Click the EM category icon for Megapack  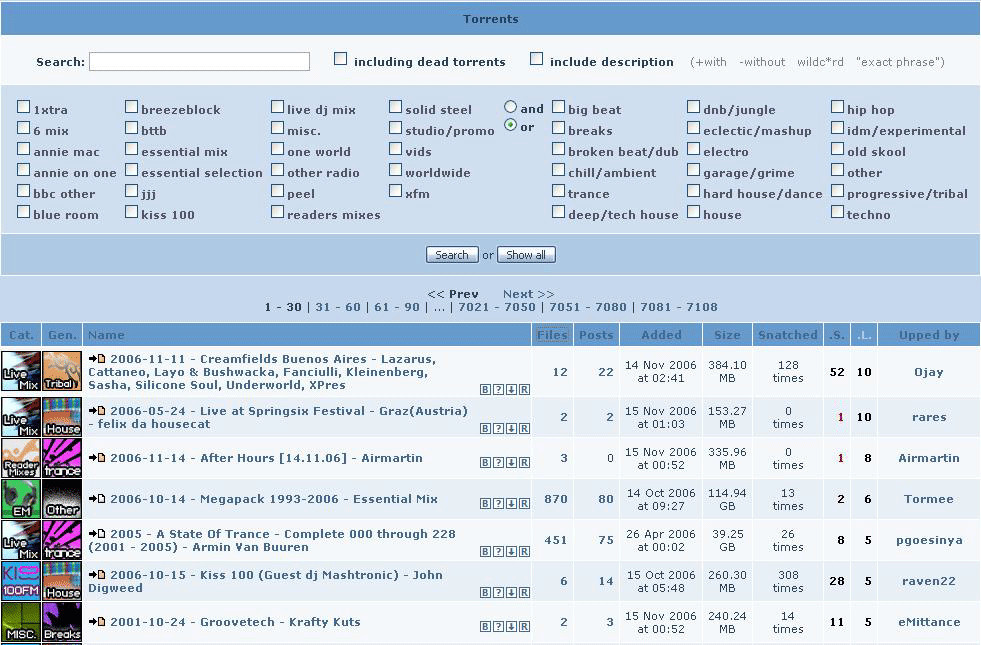tap(21, 498)
